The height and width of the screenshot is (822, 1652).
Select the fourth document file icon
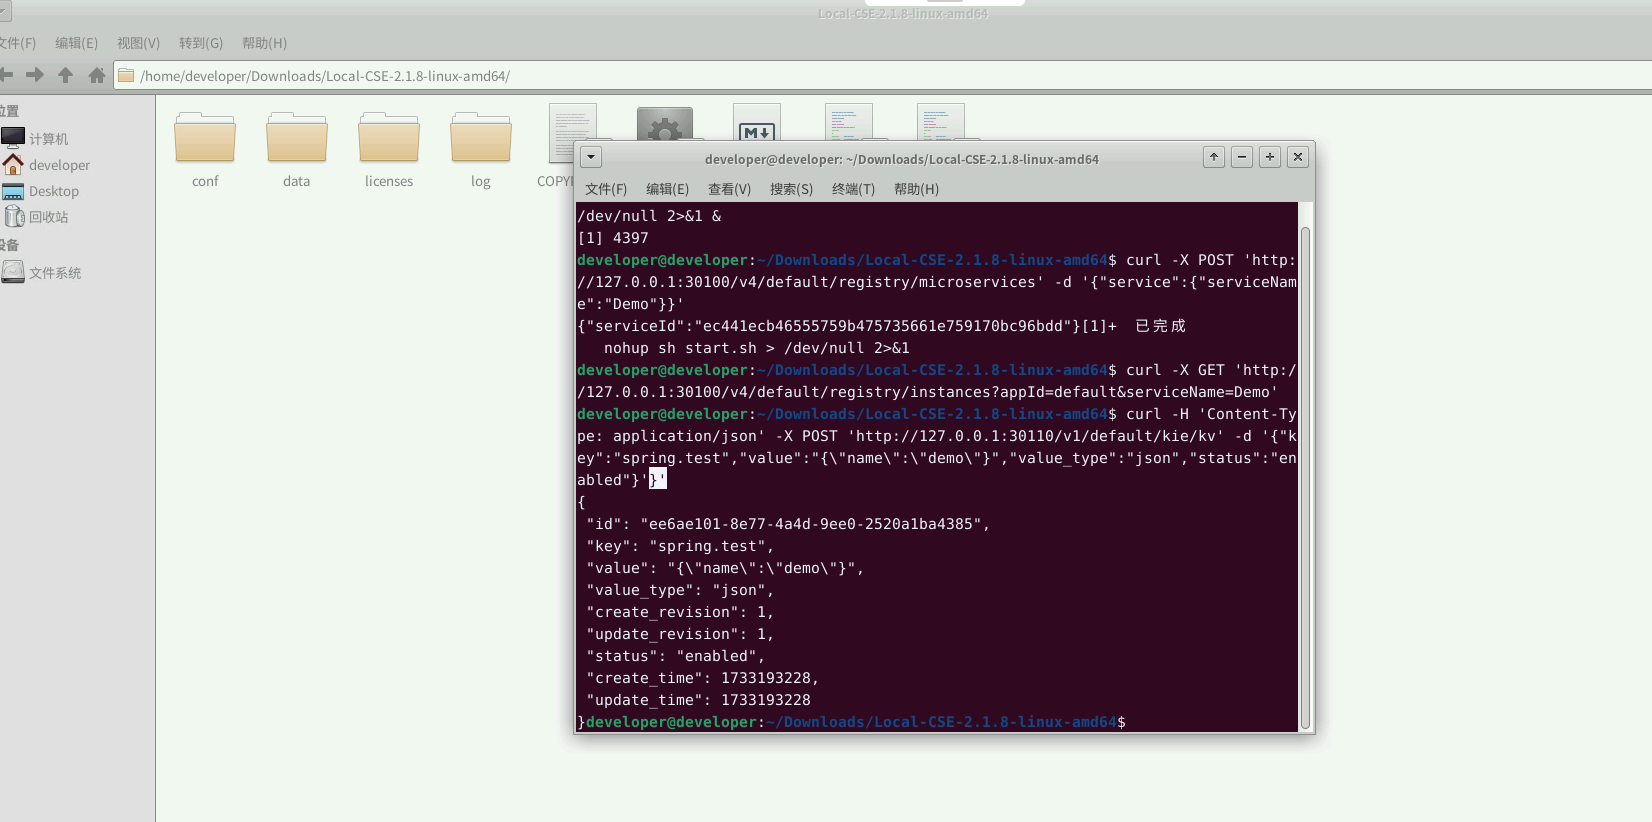(x=849, y=122)
